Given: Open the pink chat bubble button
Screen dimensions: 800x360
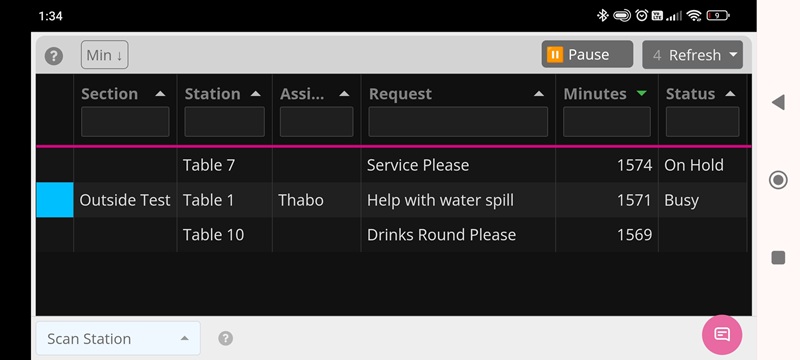Looking at the screenshot, I should [722, 335].
